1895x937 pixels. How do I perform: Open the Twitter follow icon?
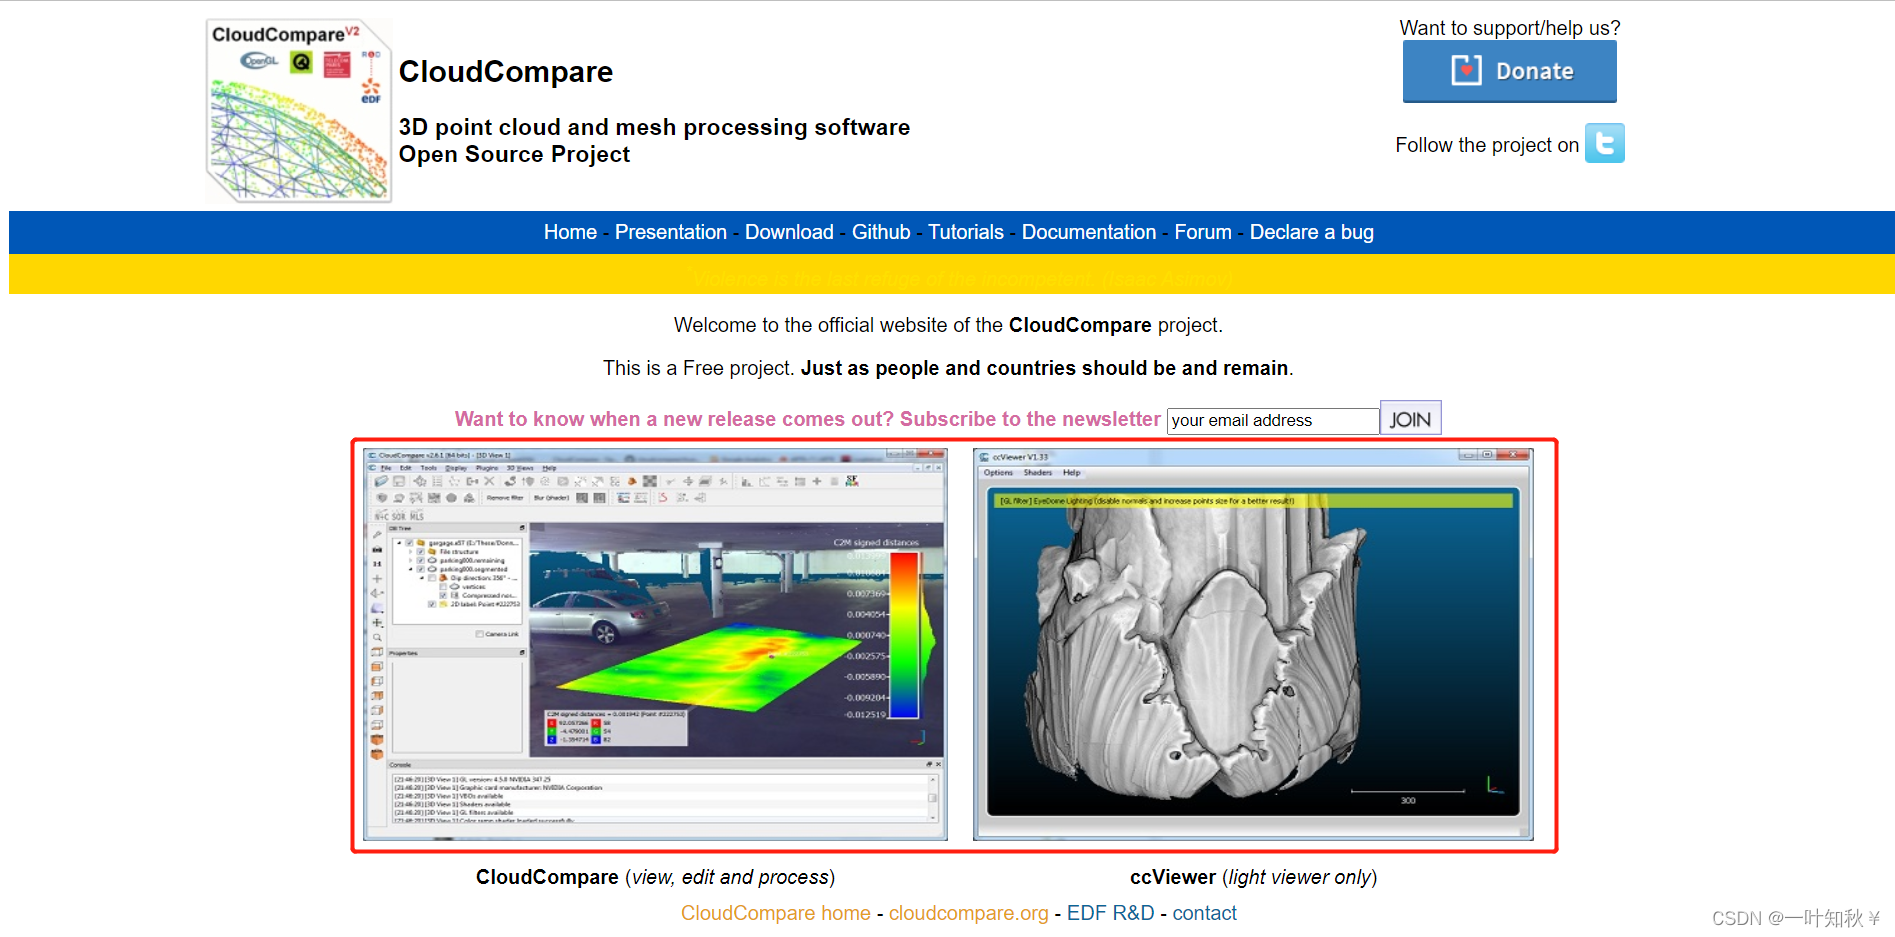pos(1604,143)
